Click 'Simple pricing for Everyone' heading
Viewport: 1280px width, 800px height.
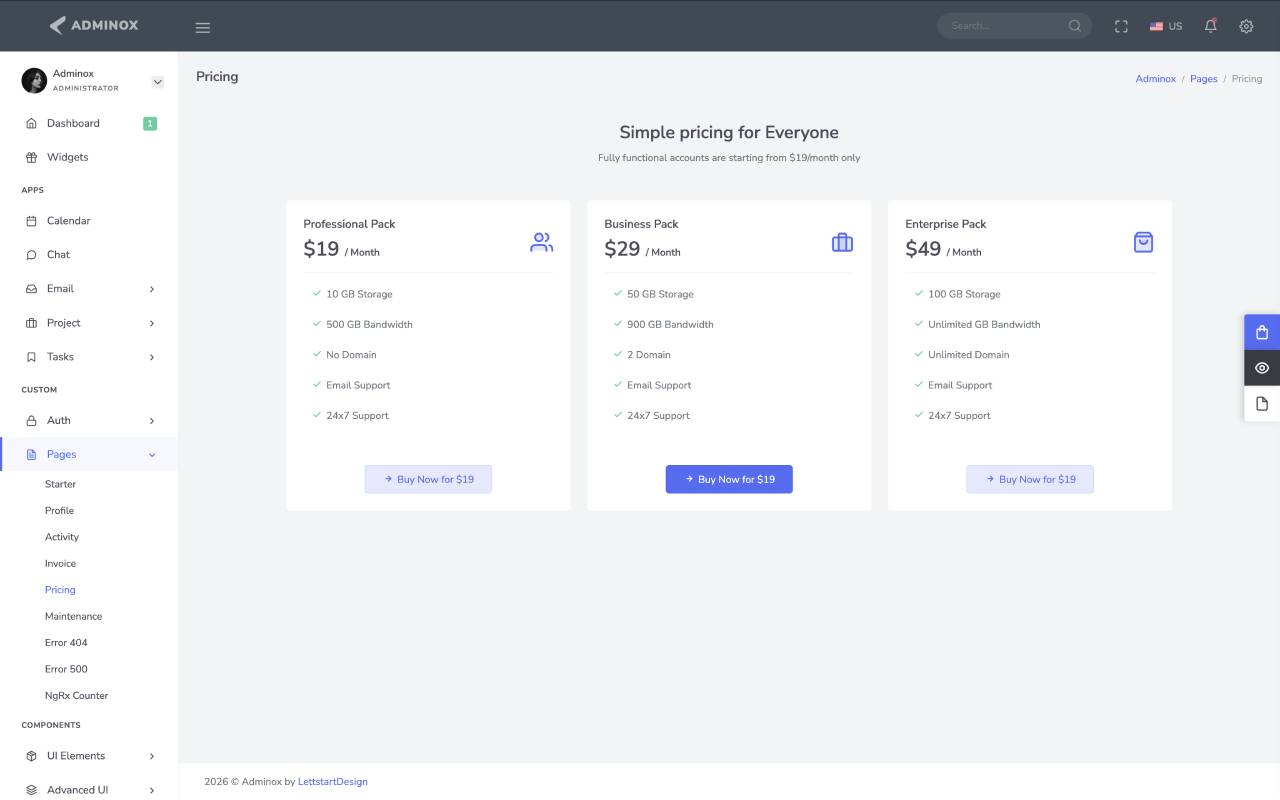pos(729,132)
